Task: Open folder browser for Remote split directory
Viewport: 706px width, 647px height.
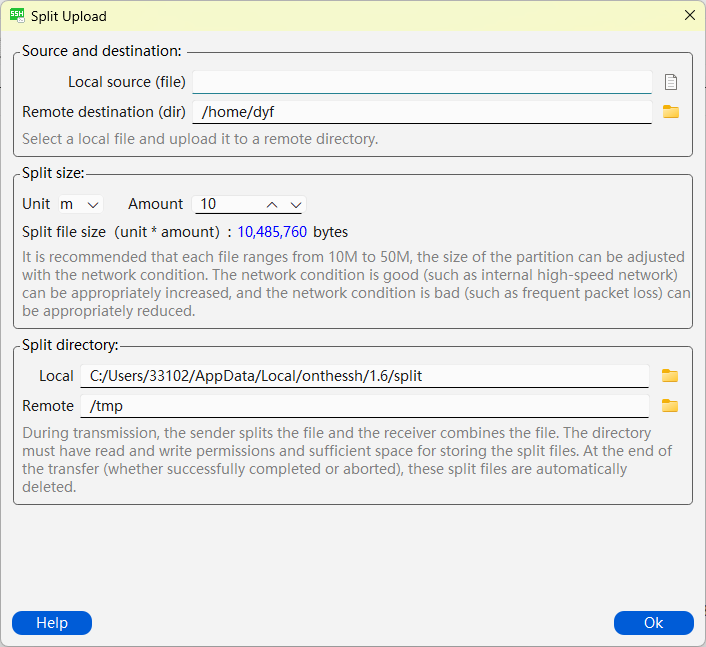Action: 670,406
